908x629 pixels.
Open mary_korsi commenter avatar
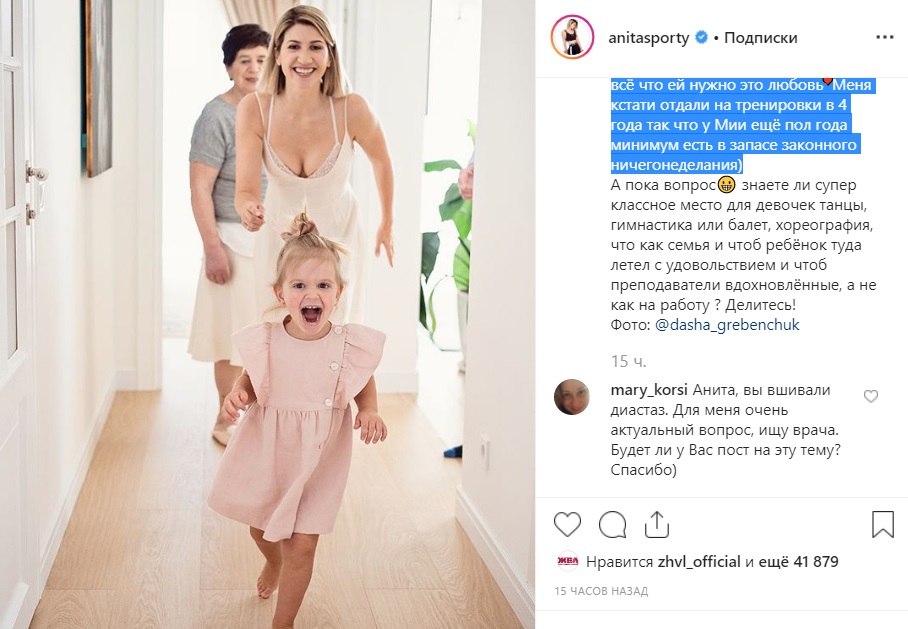[x=572, y=397]
